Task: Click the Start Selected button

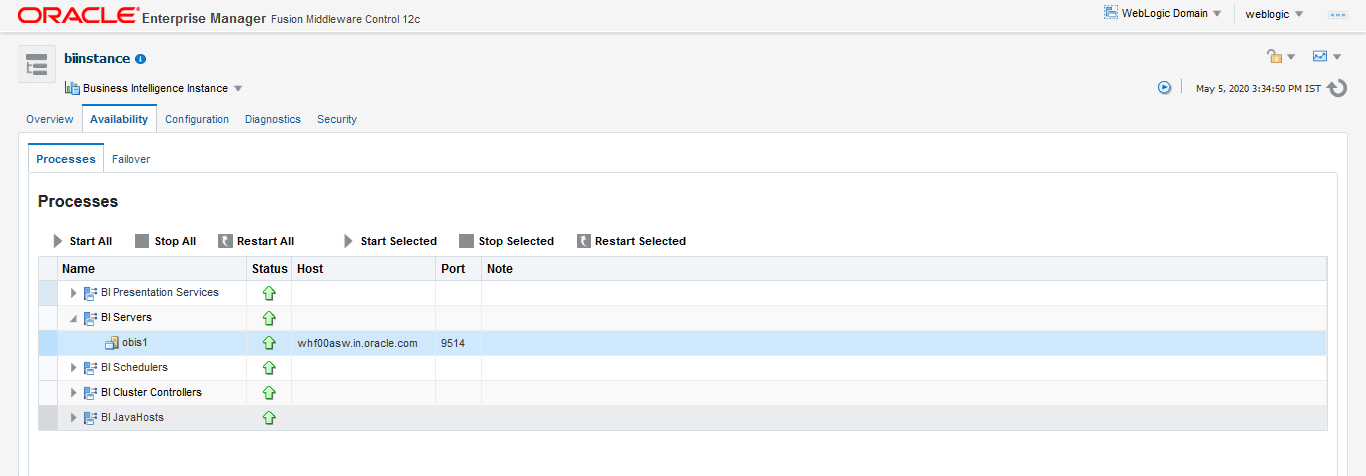Action: coord(390,241)
